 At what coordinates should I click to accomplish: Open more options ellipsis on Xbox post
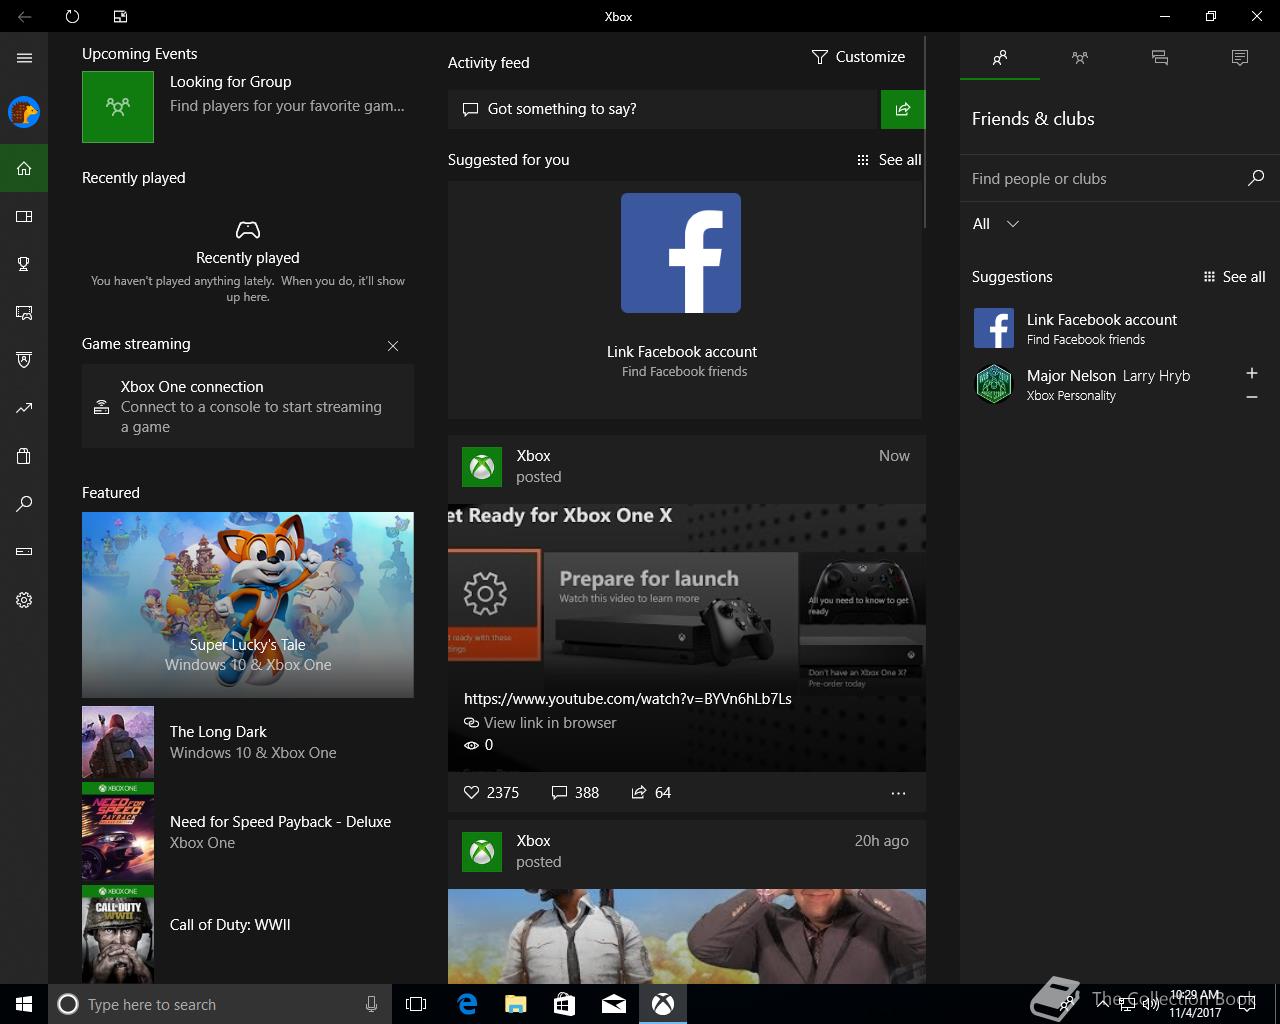pos(898,793)
